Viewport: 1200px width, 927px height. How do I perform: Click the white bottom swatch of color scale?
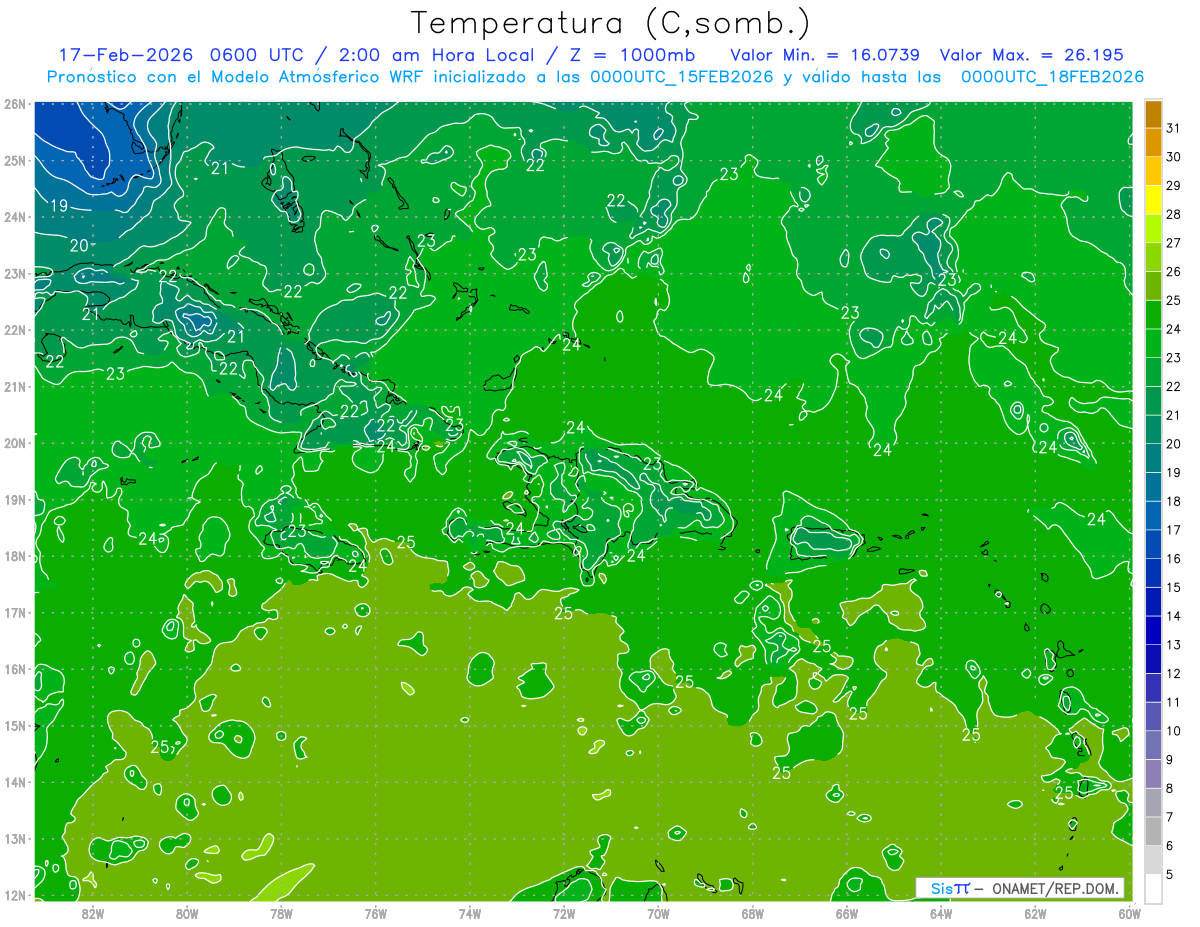[1153, 888]
